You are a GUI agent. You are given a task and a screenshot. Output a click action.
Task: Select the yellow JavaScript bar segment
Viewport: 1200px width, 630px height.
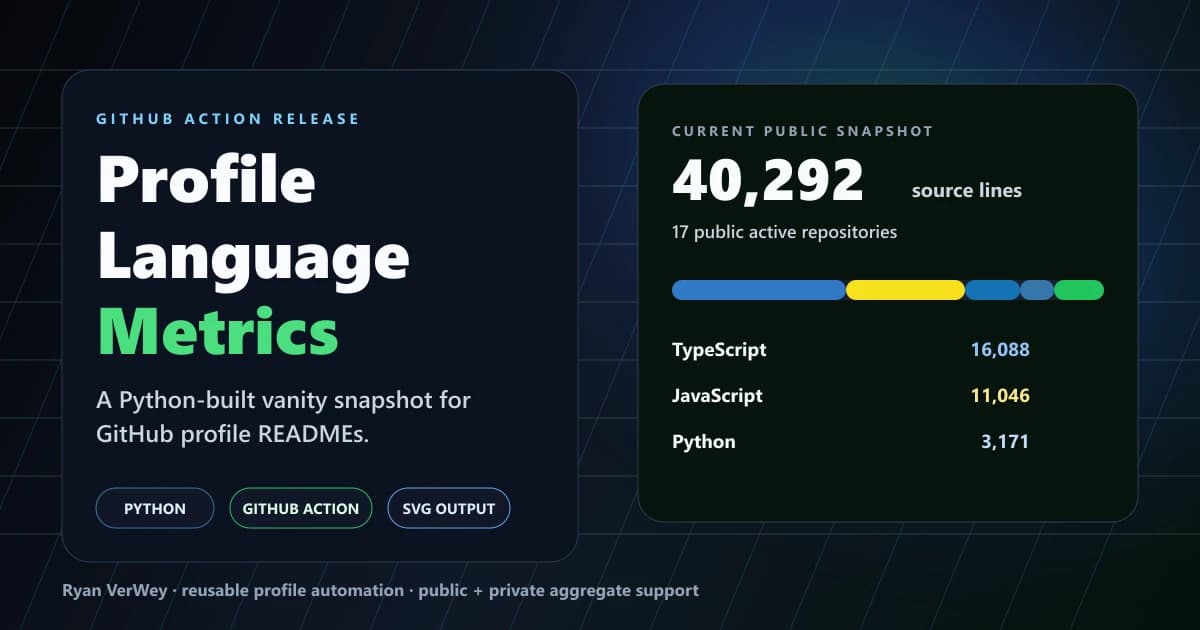tap(905, 290)
